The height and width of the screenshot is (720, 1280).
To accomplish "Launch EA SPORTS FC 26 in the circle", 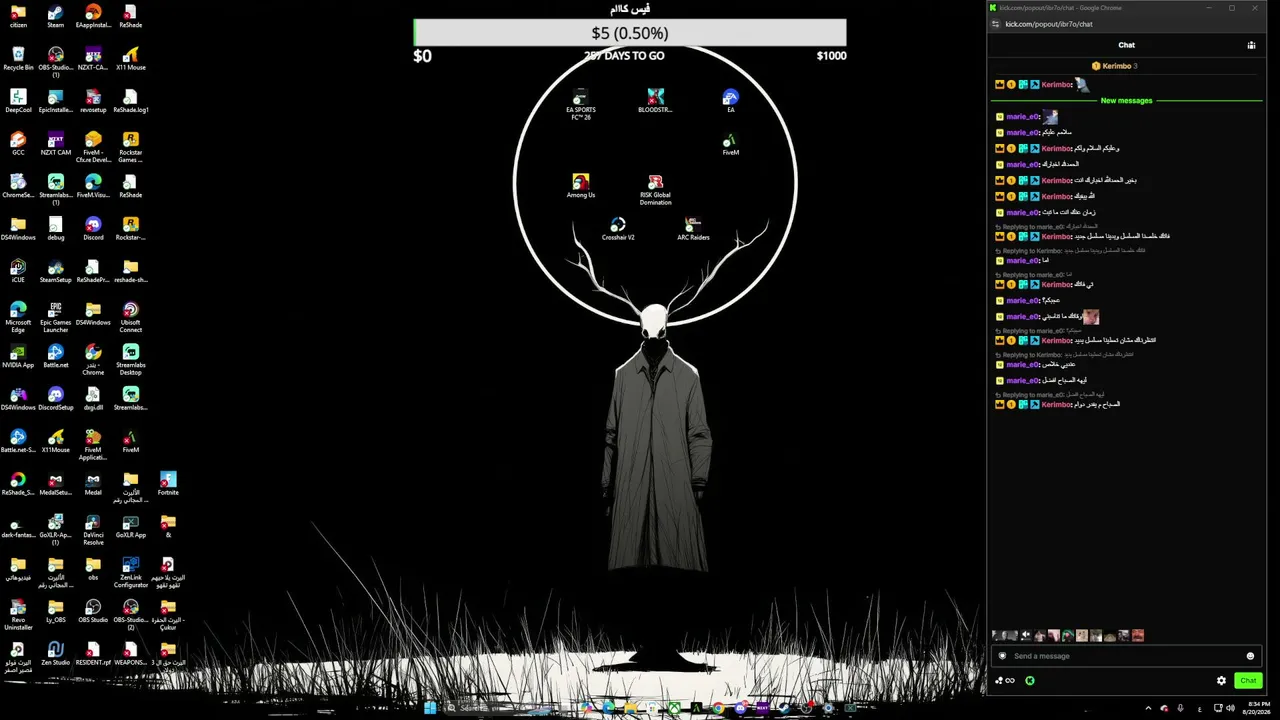I will click(x=580, y=104).
